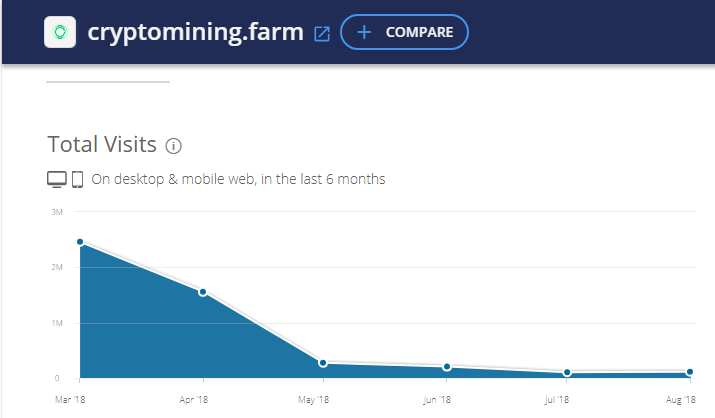The image size is (715, 418).
Task: Click the Apr '18 data point on chart
Action: pos(203,292)
